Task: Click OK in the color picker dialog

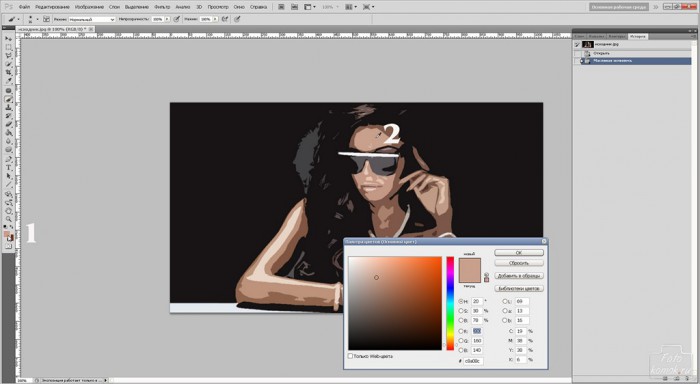Action: pyautogui.click(x=519, y=253)
